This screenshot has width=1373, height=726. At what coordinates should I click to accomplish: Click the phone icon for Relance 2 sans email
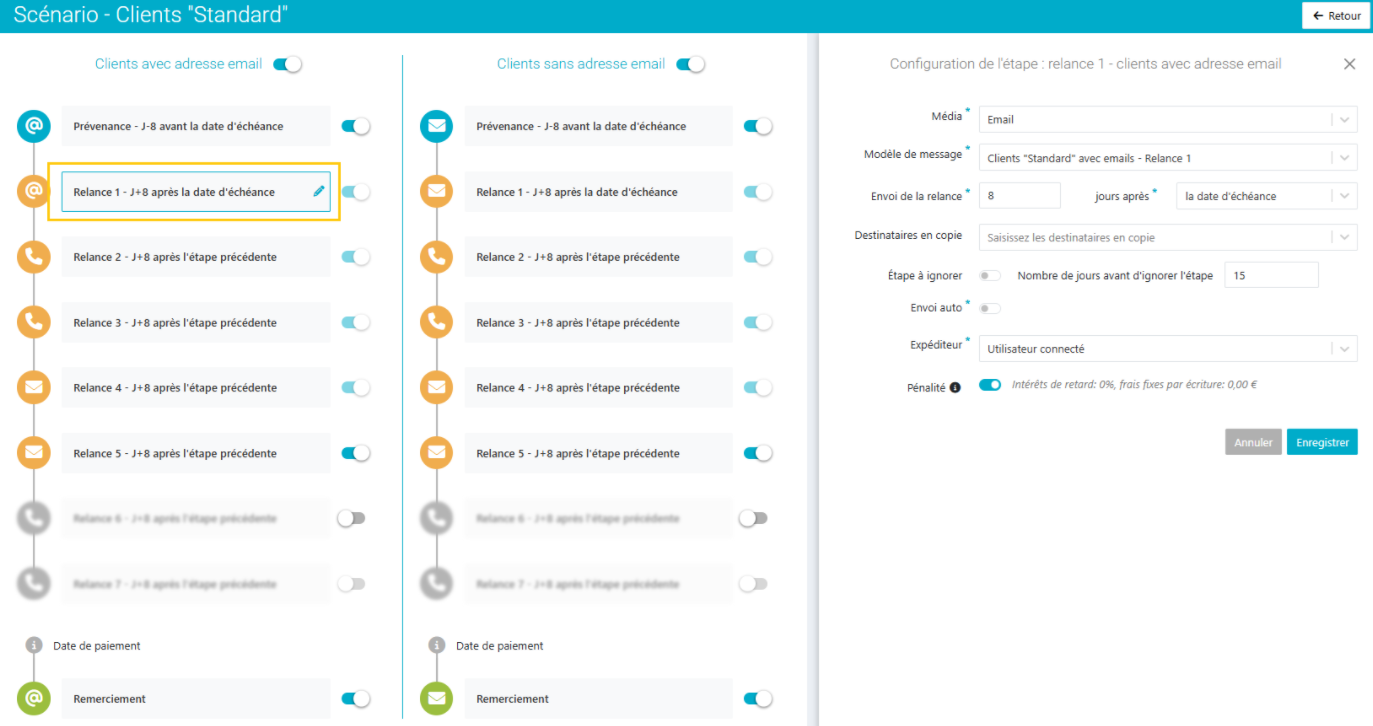pos(437,257)
